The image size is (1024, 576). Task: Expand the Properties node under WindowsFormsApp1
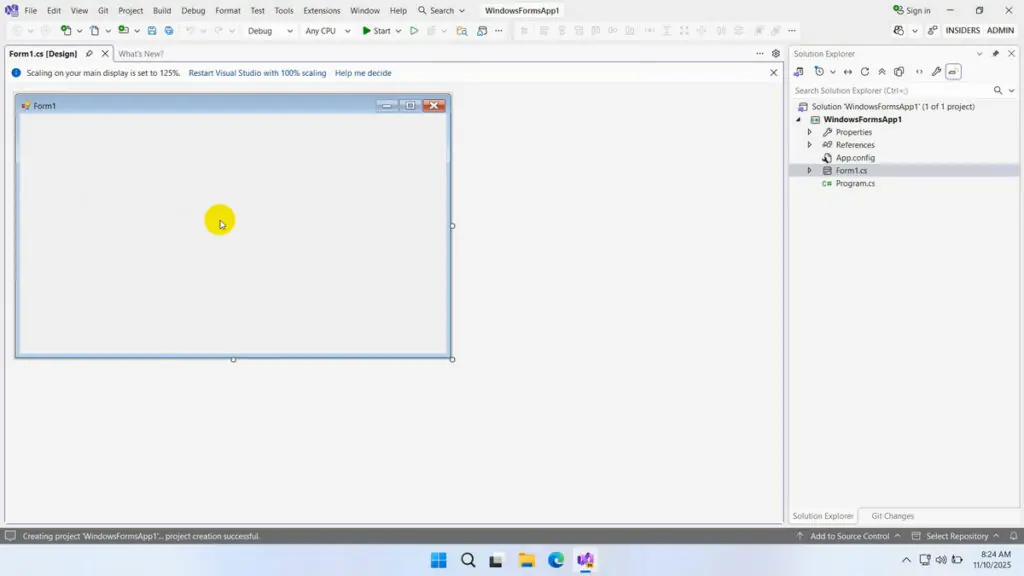810,131
